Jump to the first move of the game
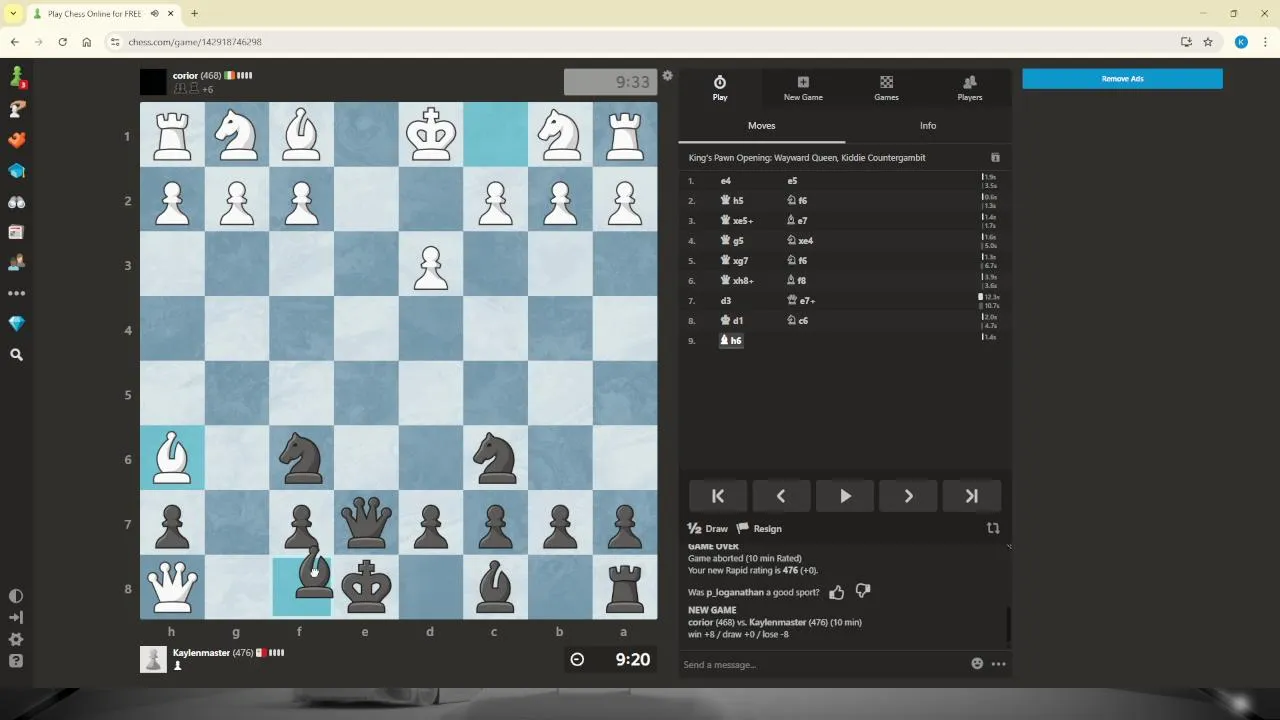 point(717,496)
